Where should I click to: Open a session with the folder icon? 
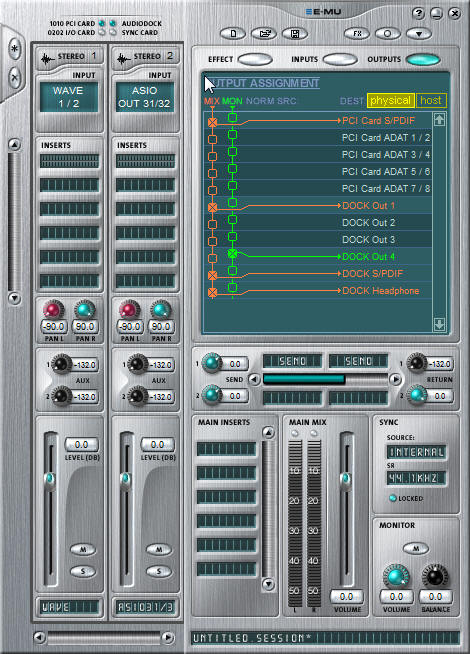tap(264, 33)
